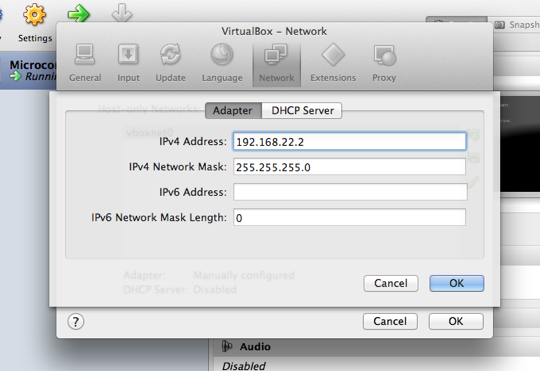The image size is (540, 371).
Task: Click the IPv4 Network Mask field
Action: pos(350,167)
